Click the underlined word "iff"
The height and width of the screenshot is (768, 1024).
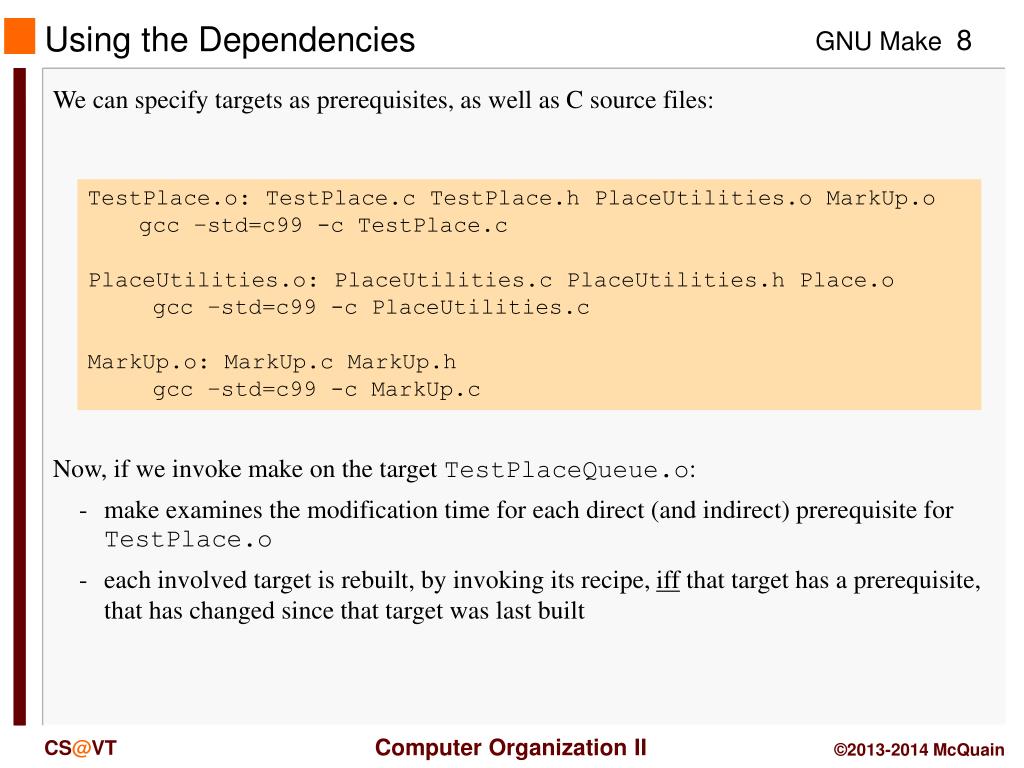tap(667, 580)
